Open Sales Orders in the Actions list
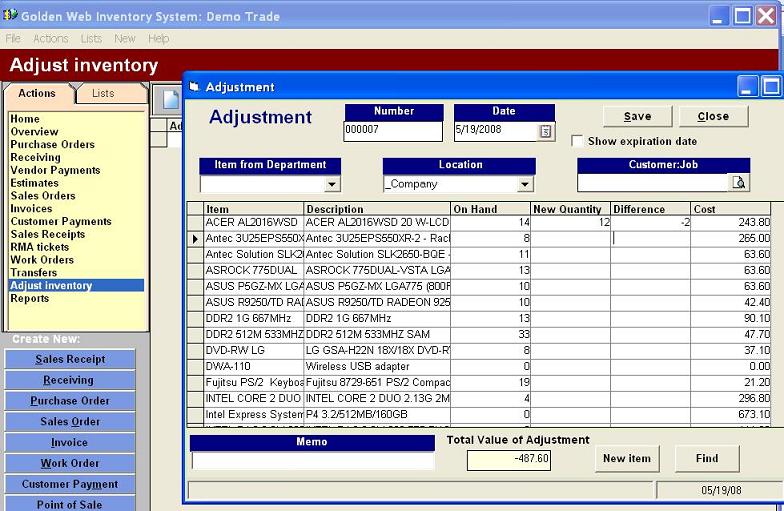The width and height of the screenshot is (784, 511). click(x=43, y=196)
